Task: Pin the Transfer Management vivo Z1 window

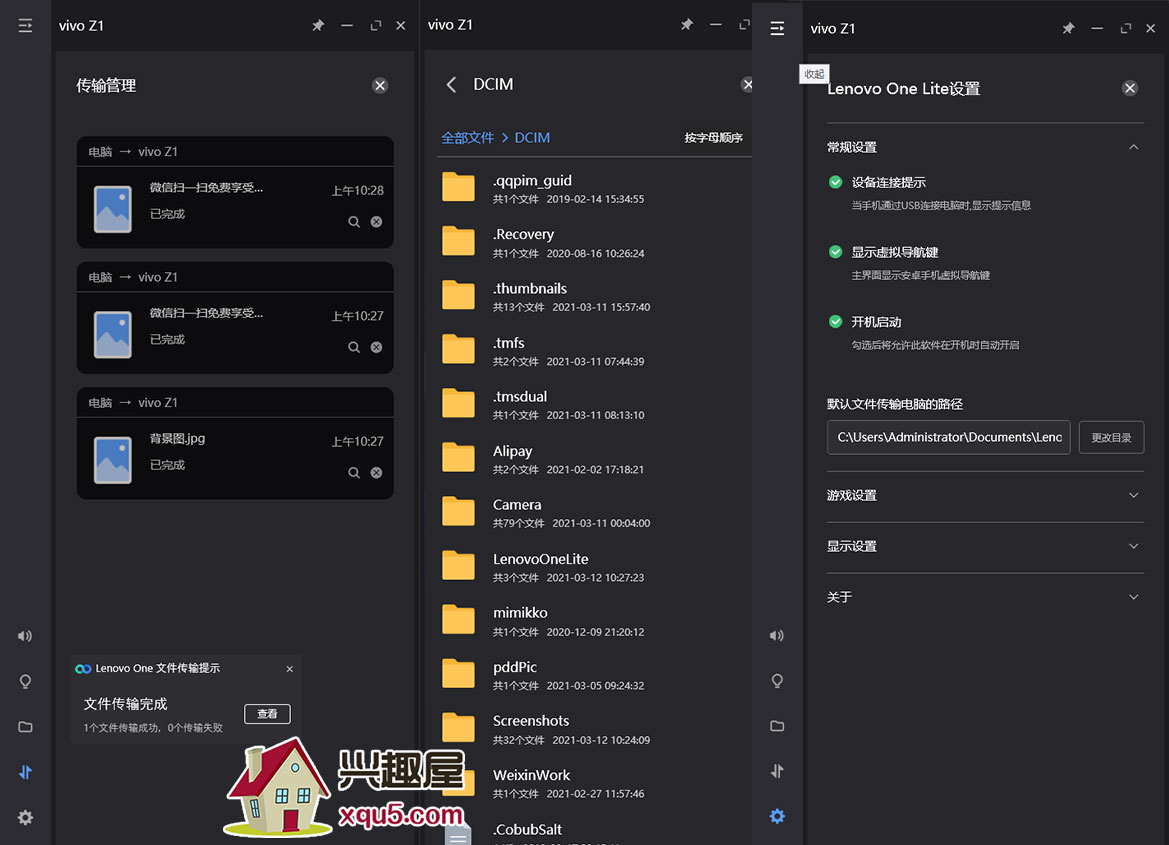Action: coord(318,26)
